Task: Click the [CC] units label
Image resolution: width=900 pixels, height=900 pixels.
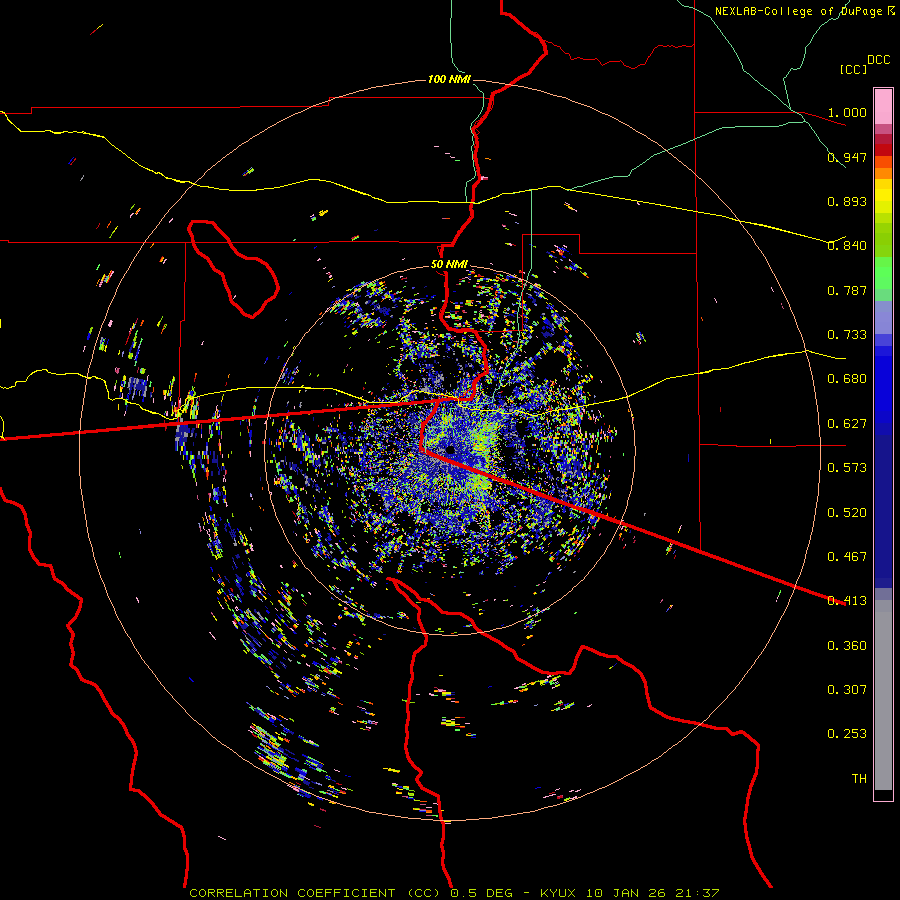Action: coord(854,69)
